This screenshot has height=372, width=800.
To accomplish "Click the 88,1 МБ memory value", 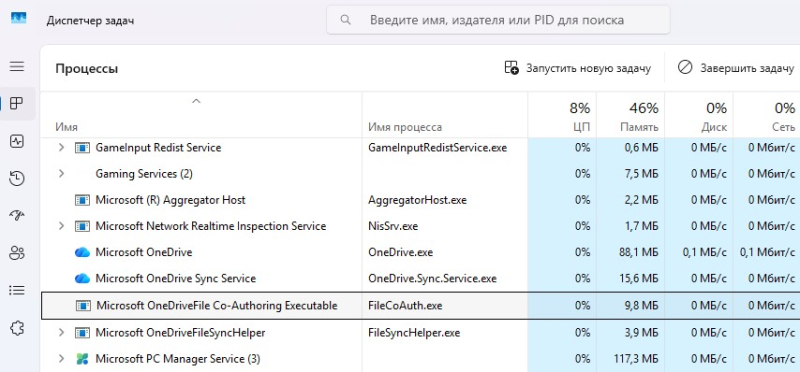I will (x=639, y=252).
